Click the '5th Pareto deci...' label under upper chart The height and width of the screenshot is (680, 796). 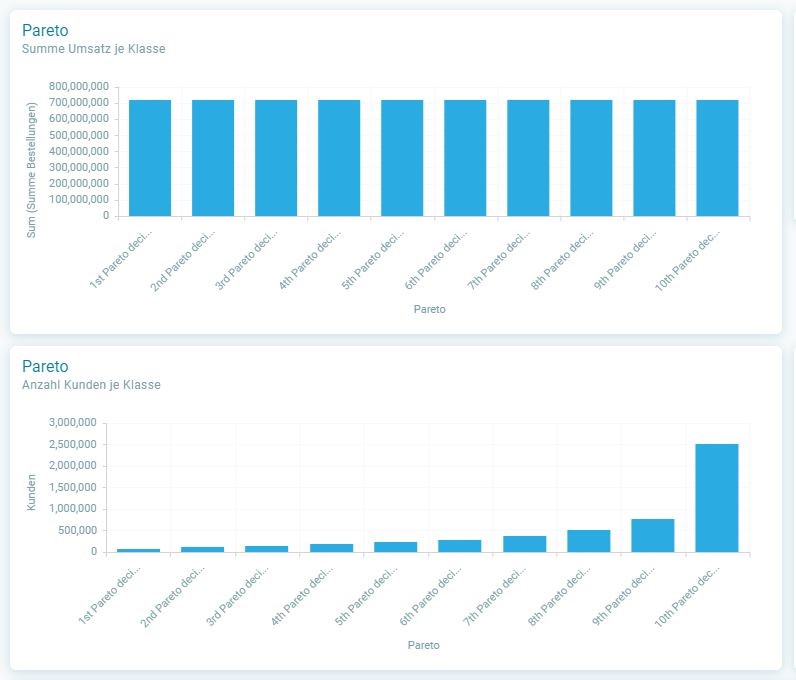click(x=373, y=259)
